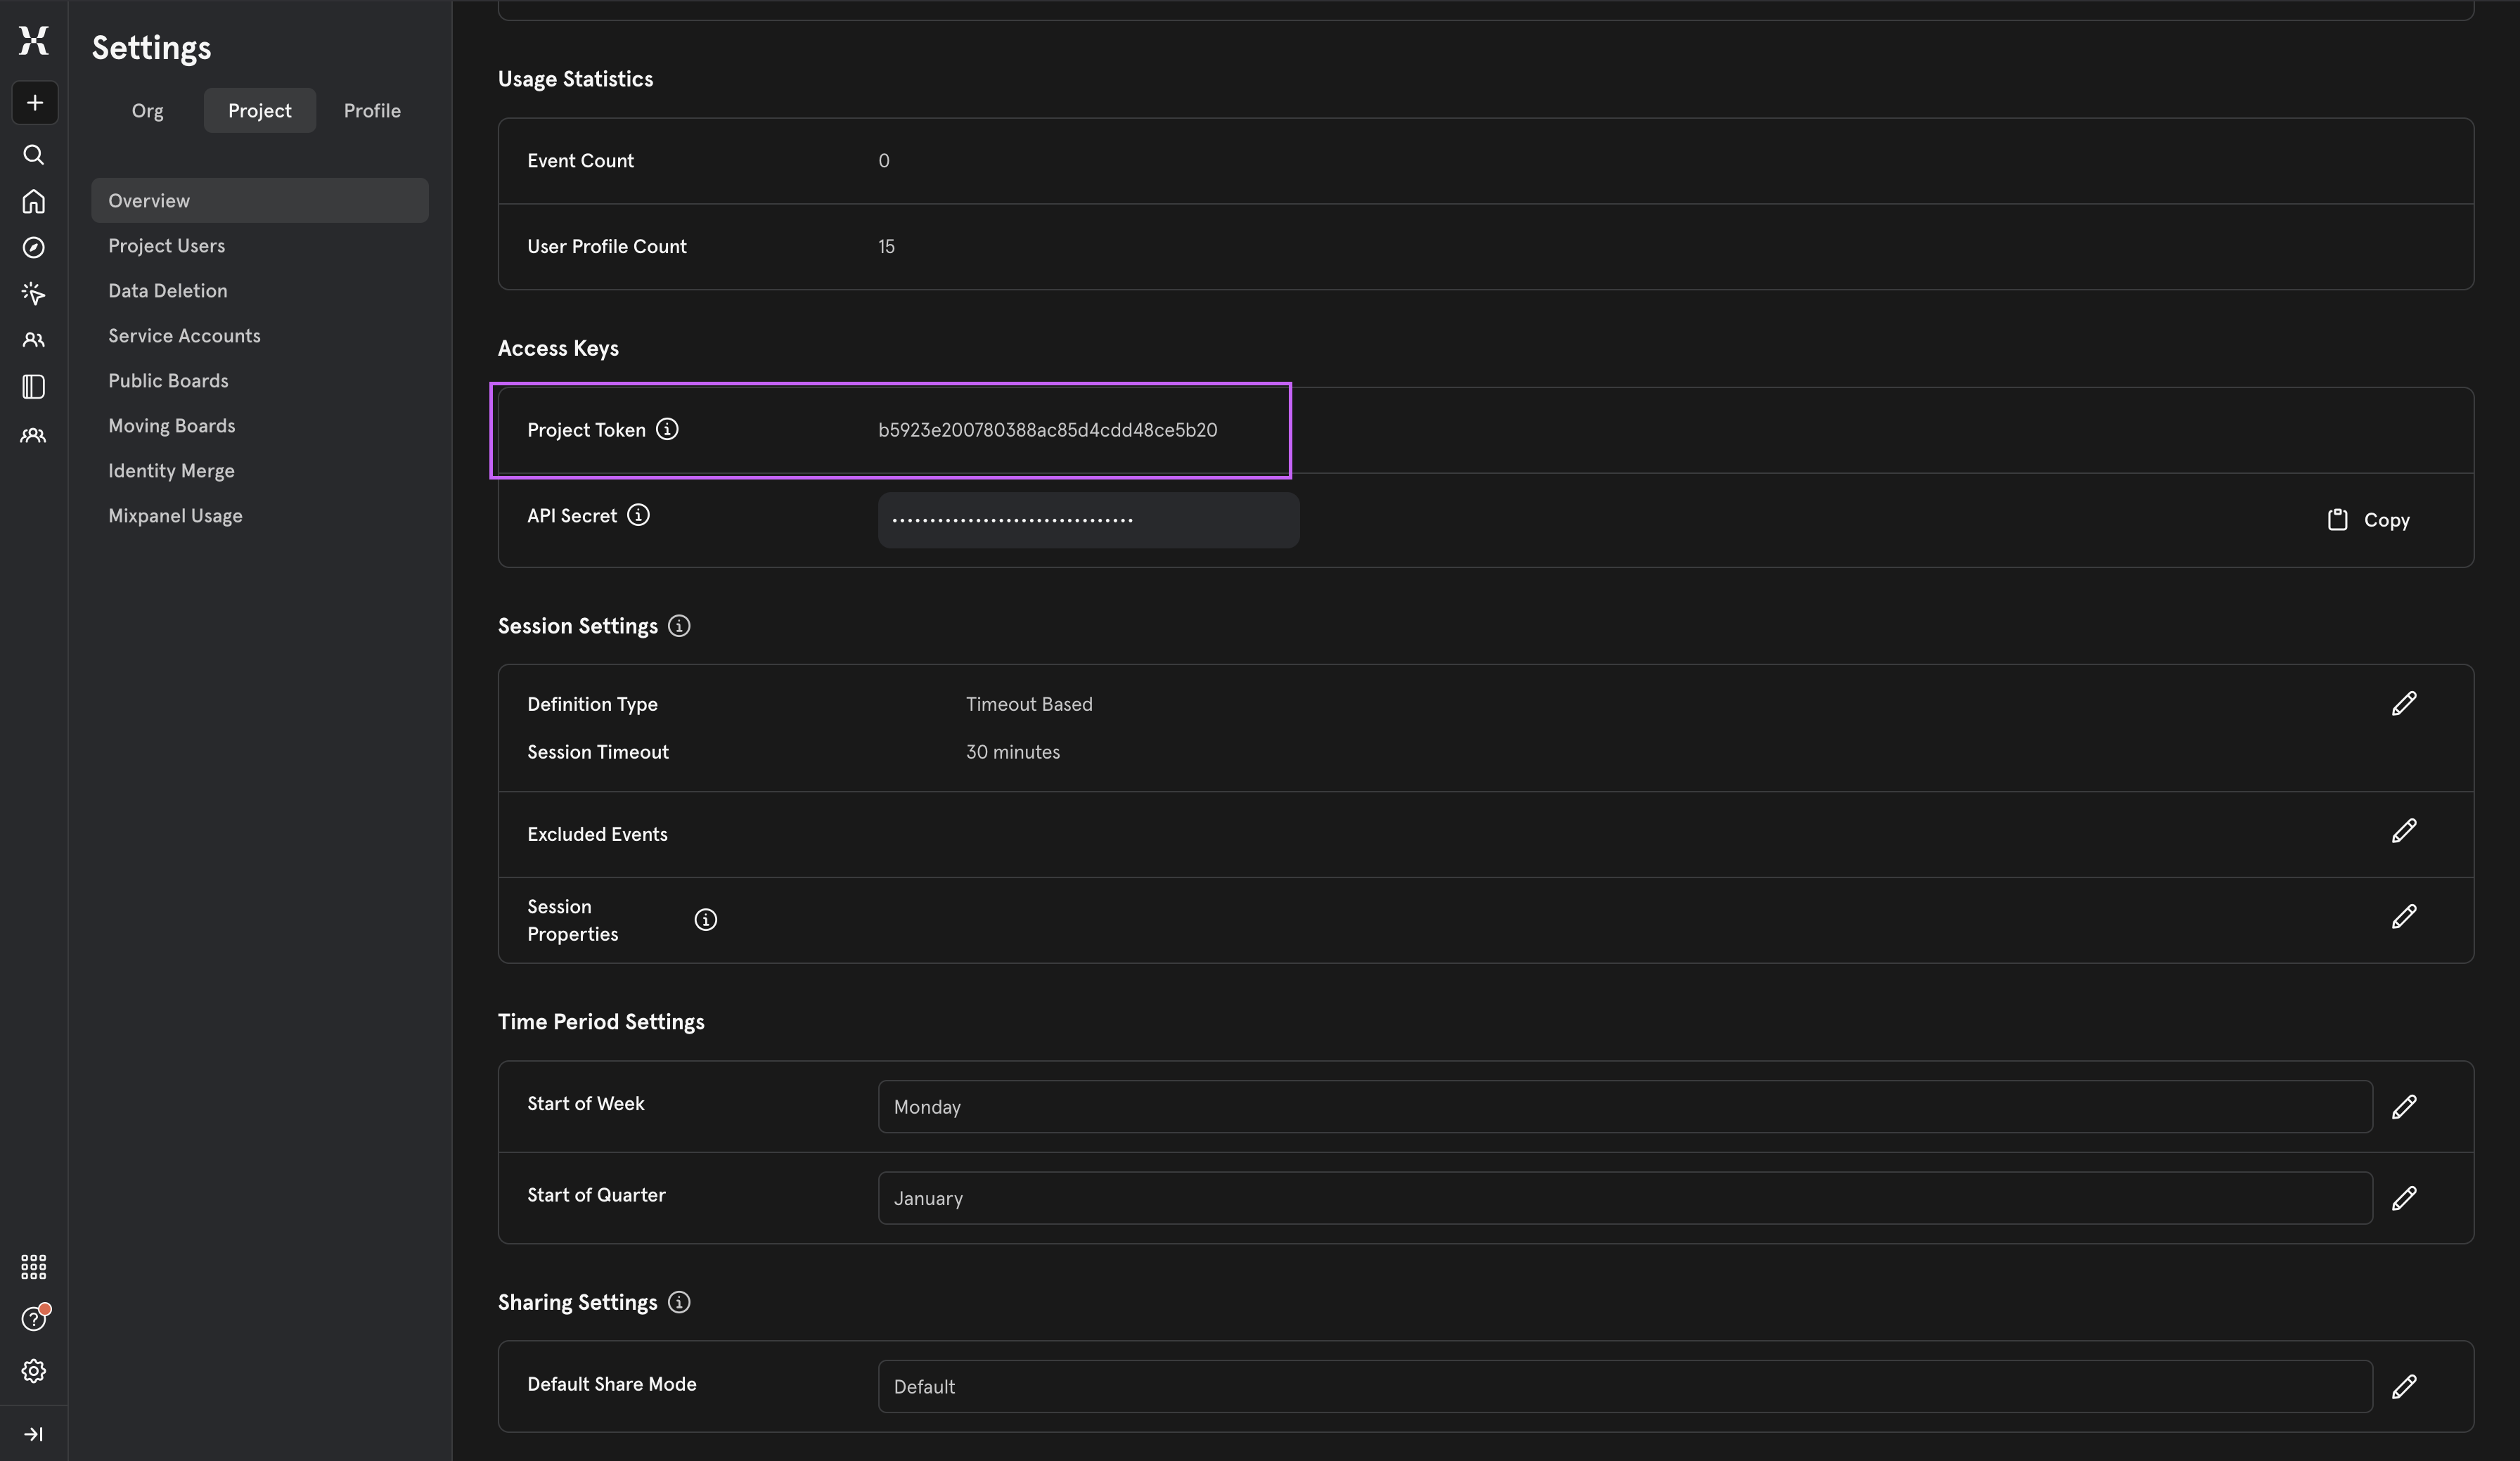Click the Default Share Mode field

(1624, 1387)
